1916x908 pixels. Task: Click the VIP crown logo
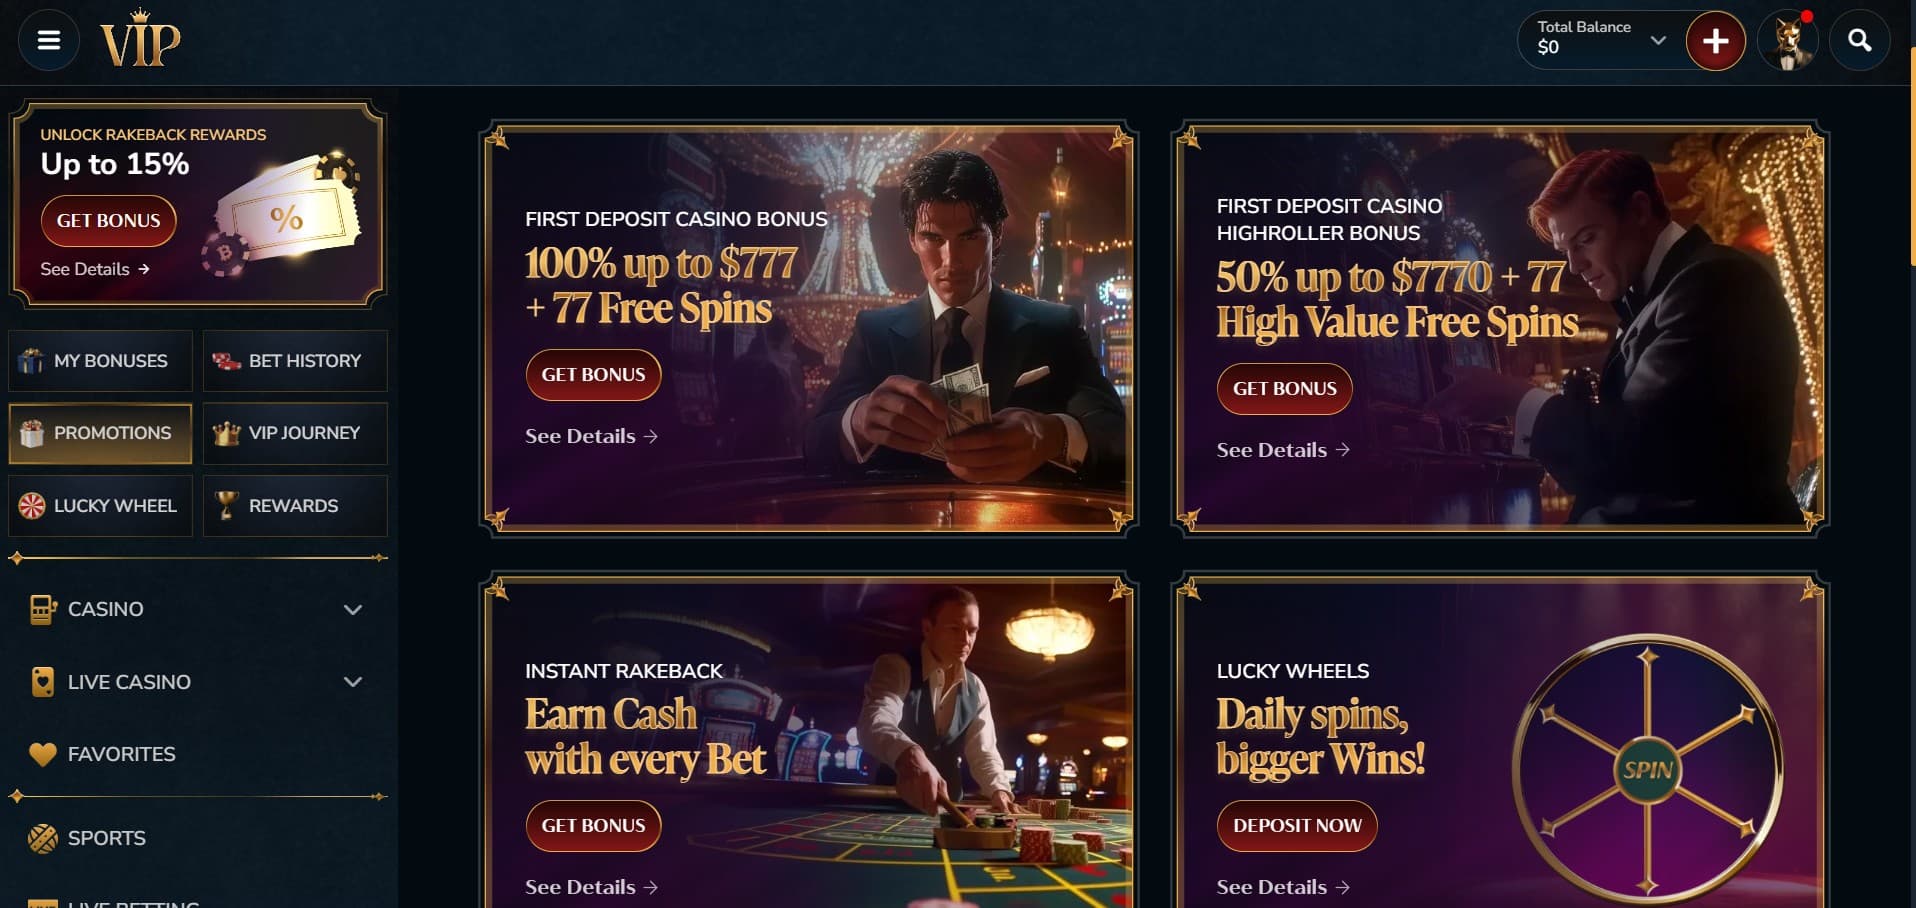[x=140, y=39]
